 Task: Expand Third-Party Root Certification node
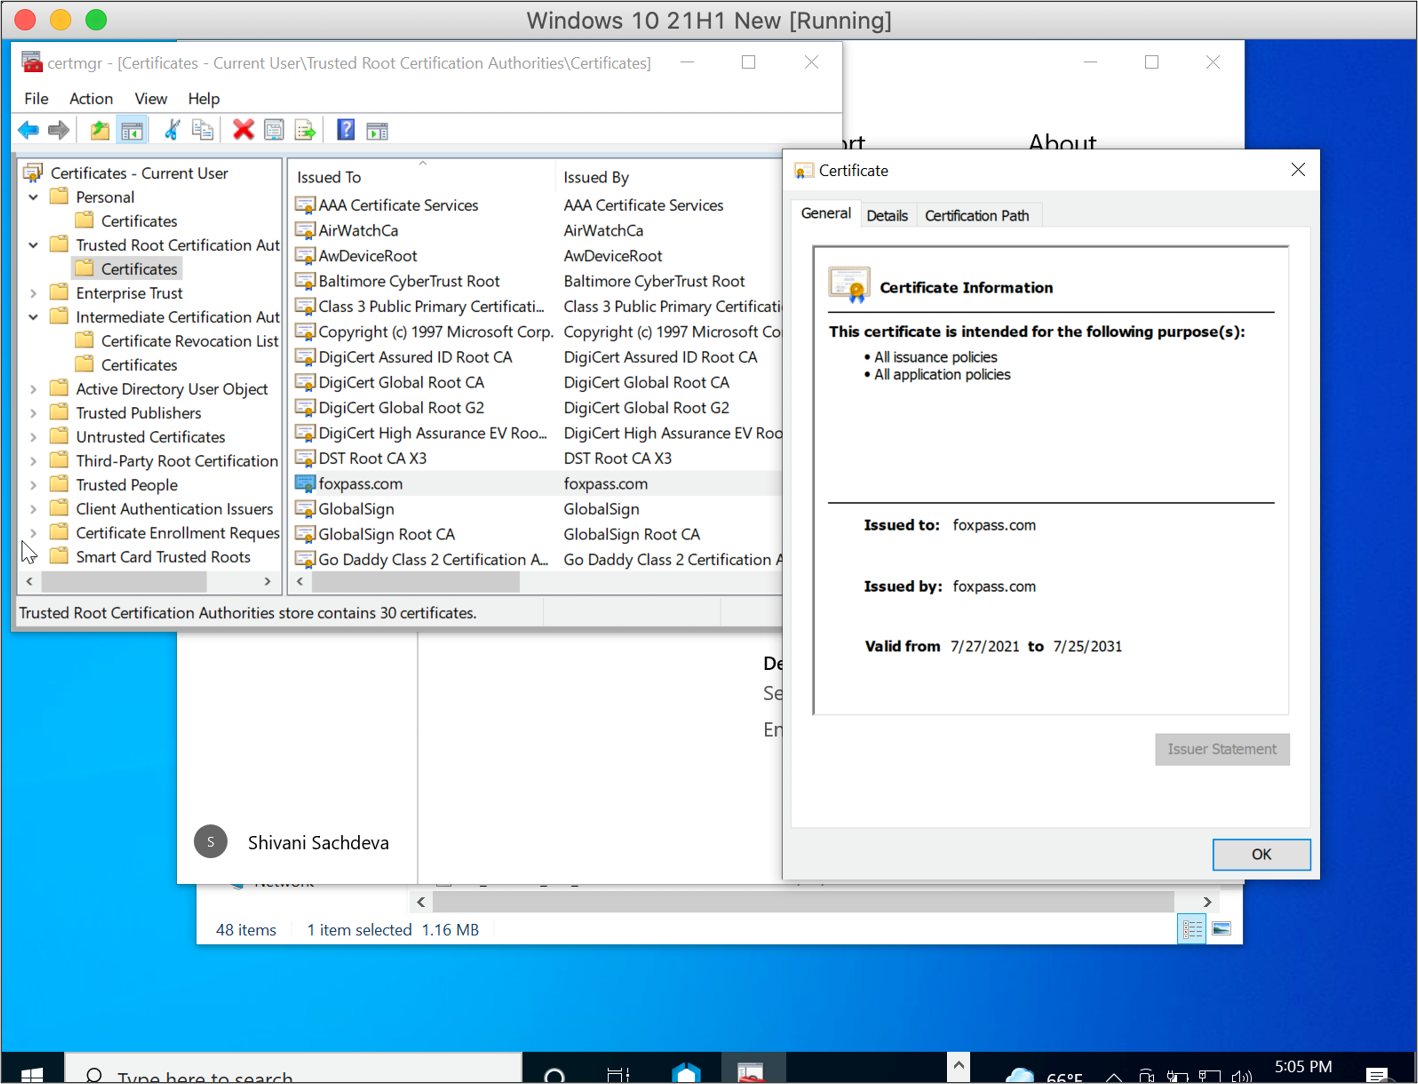(x=33, y=461)
